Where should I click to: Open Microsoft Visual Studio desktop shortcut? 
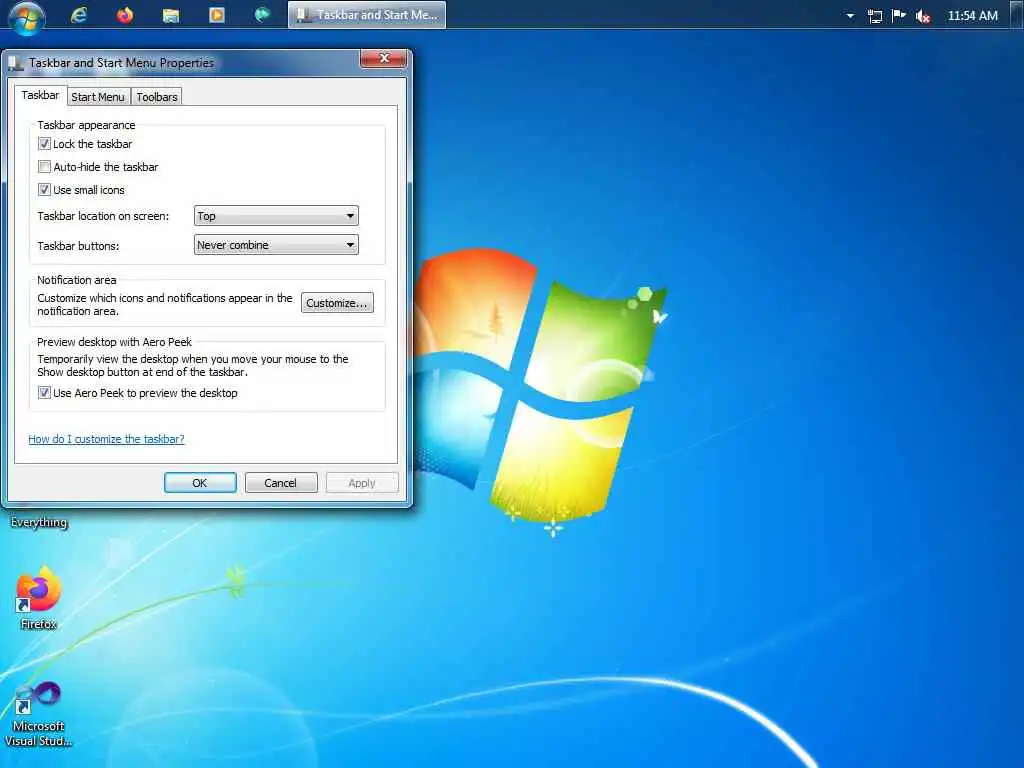click(39, 714)
